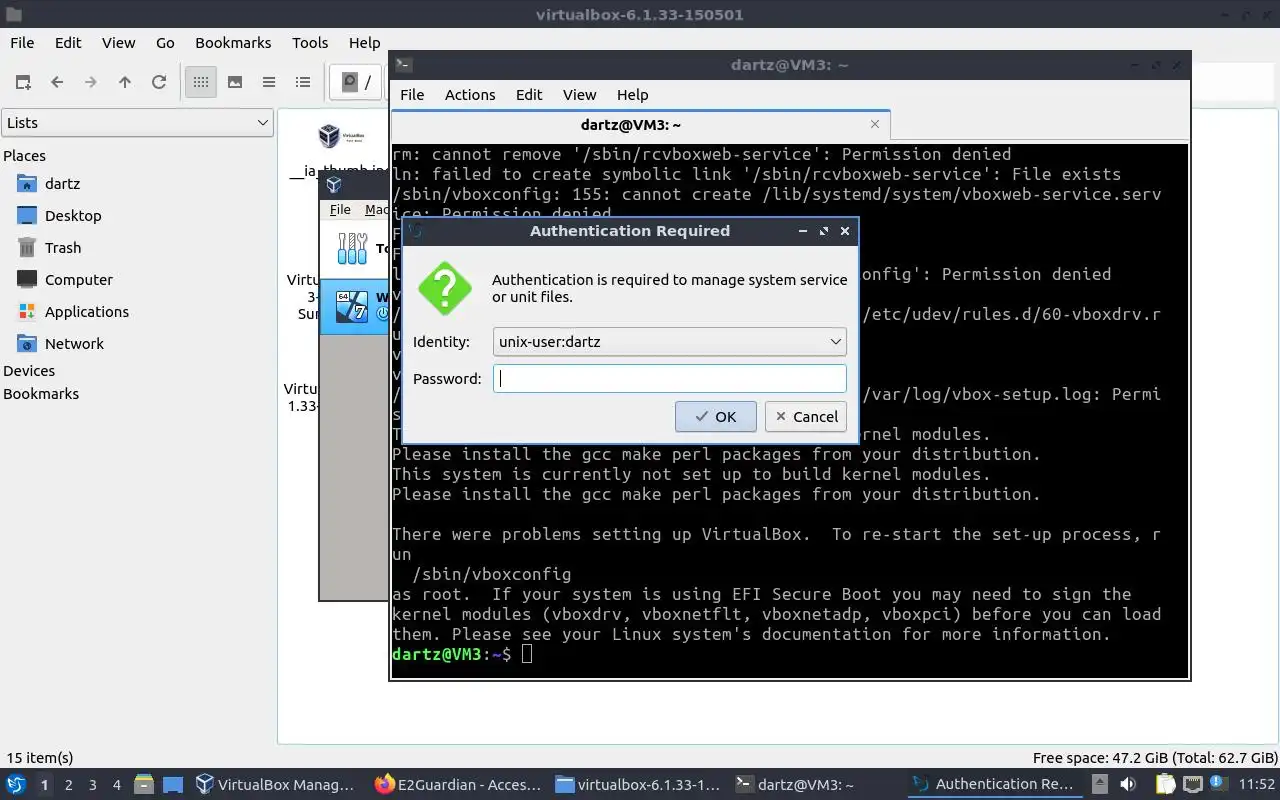Screen dimensions: 1280x800
Task: Select the dartz@VM3 terminal tab
Action: 640,125
